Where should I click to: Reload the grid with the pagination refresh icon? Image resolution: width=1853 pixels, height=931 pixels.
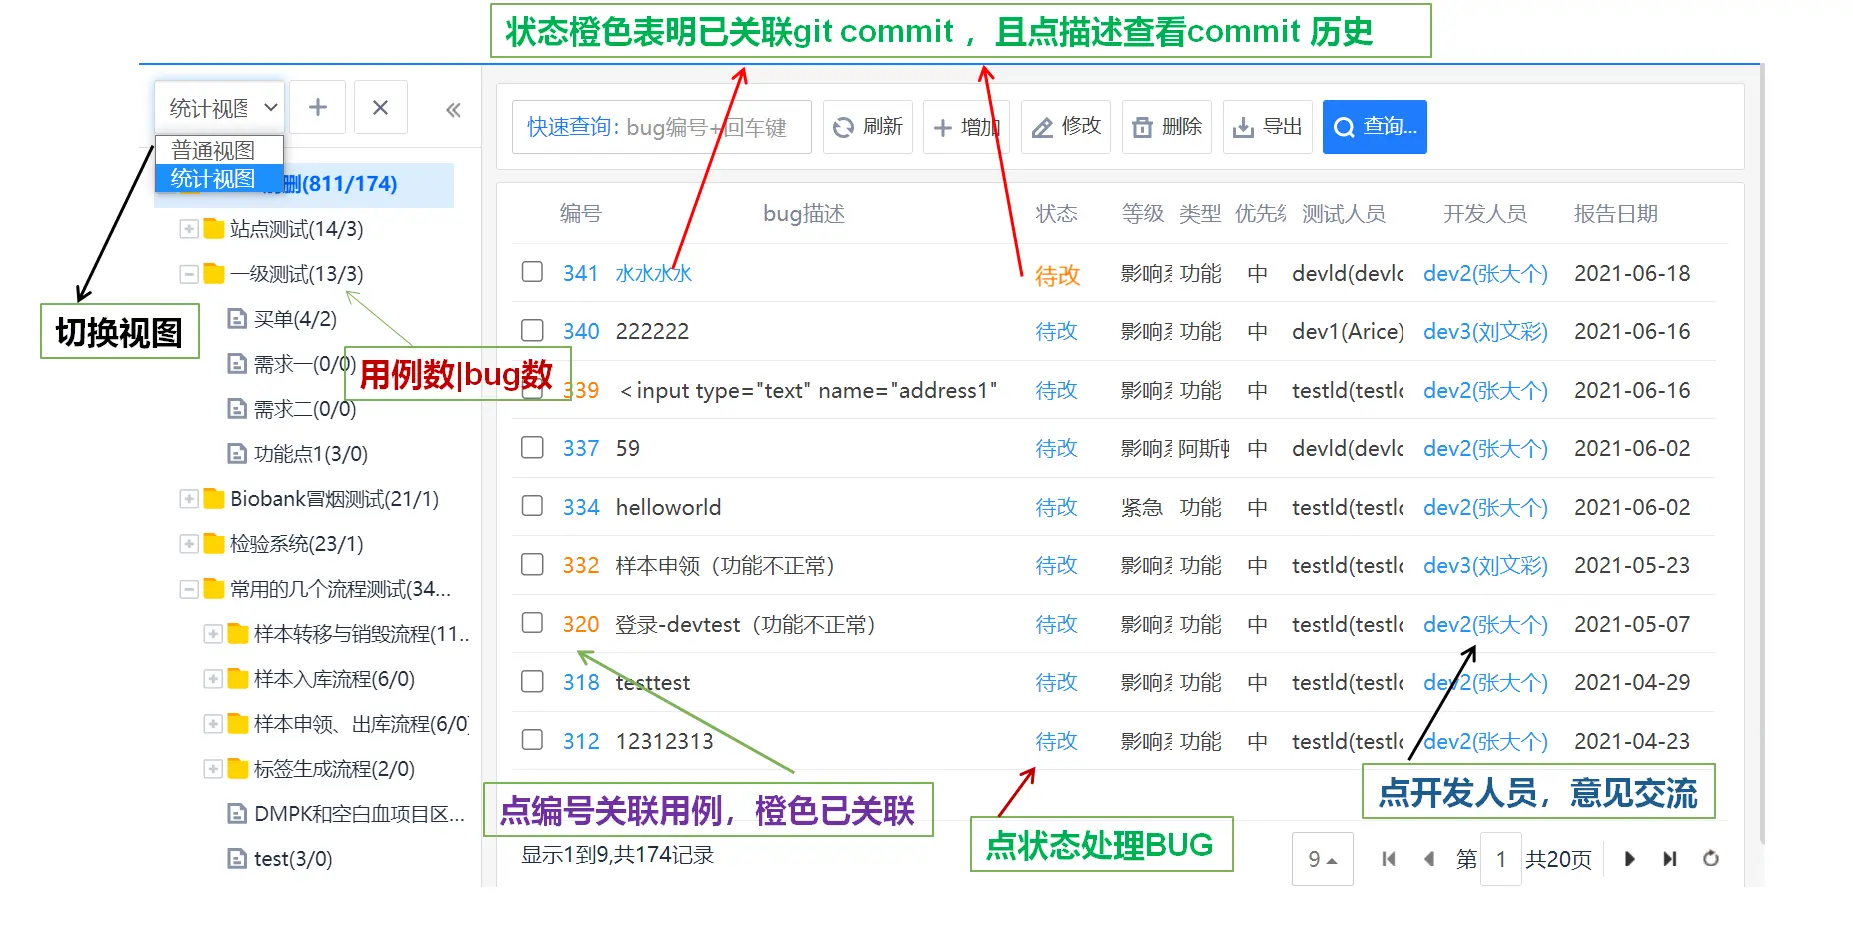coord(1711,859)
